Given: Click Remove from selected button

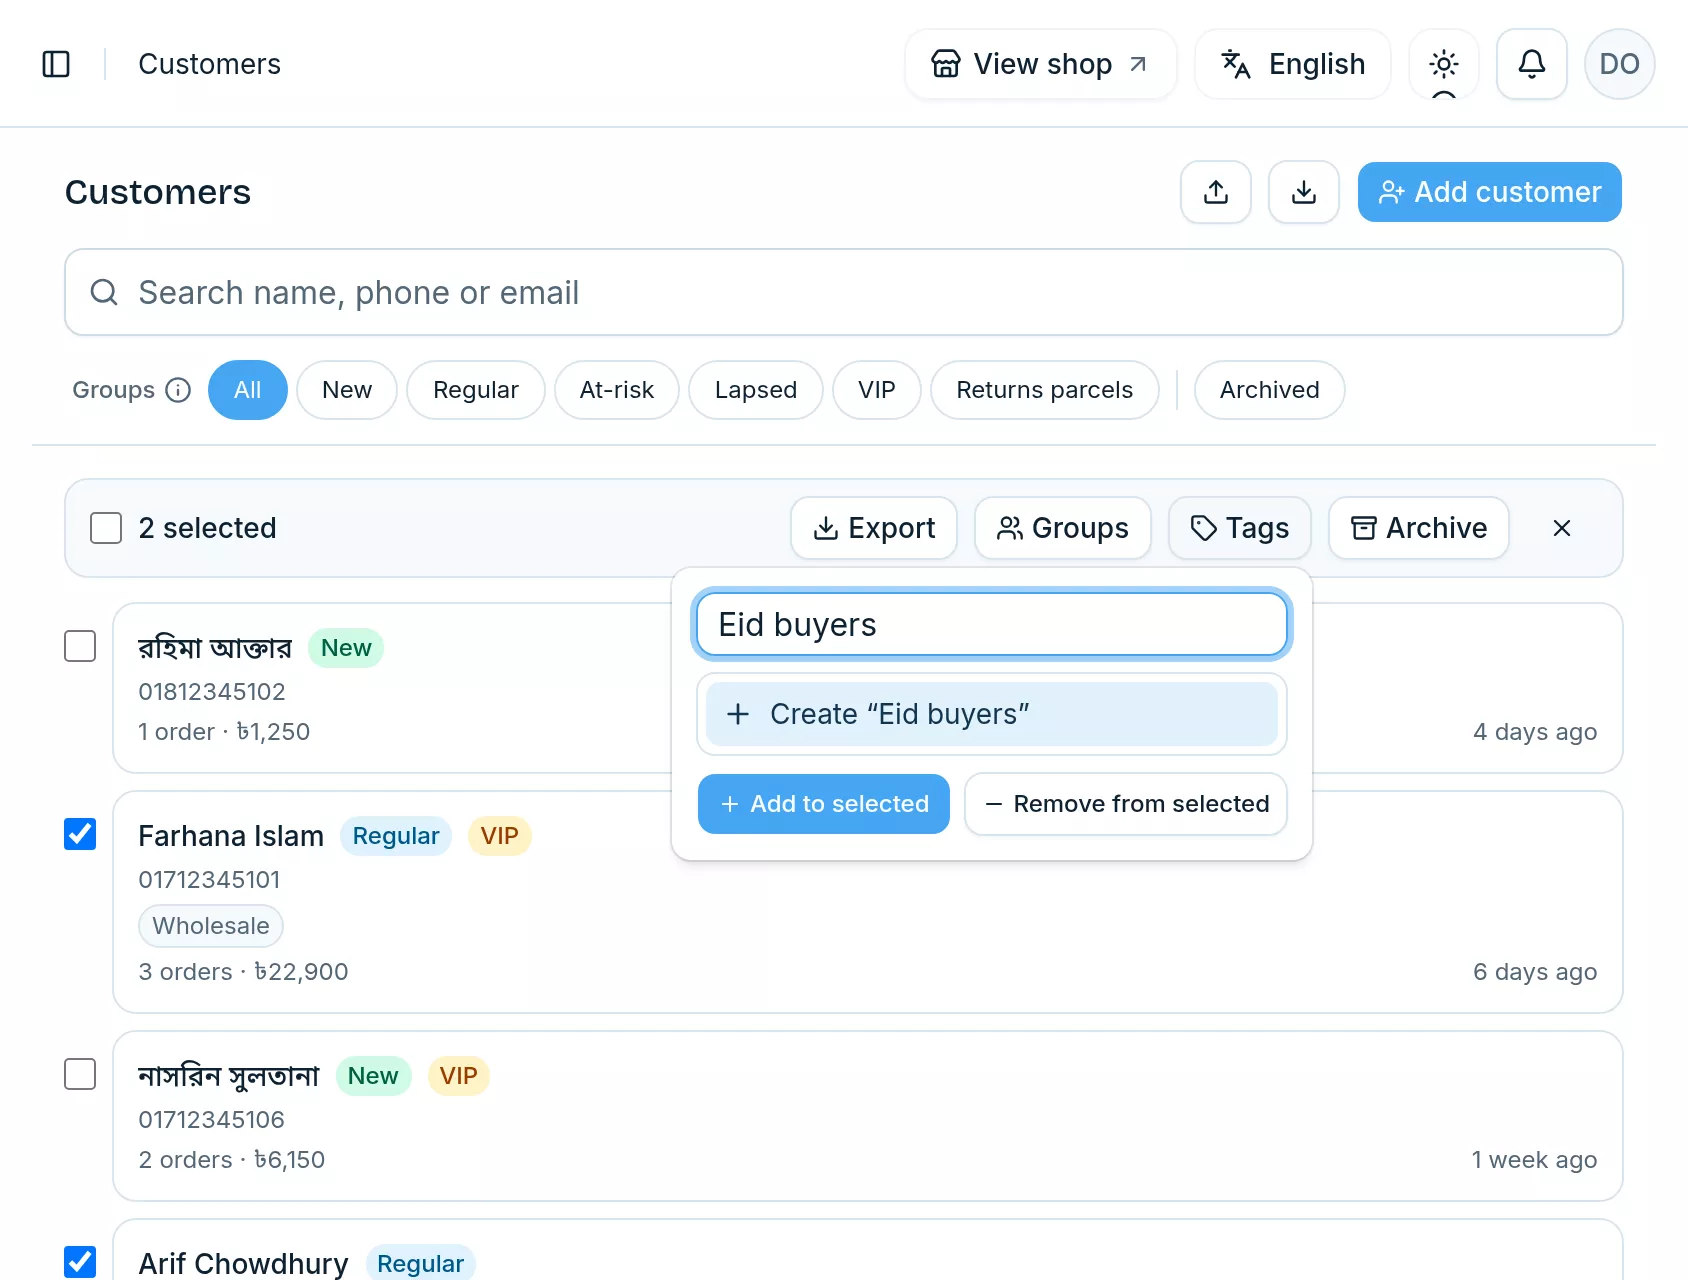Looking at the screenshot, I should 1125,804.
